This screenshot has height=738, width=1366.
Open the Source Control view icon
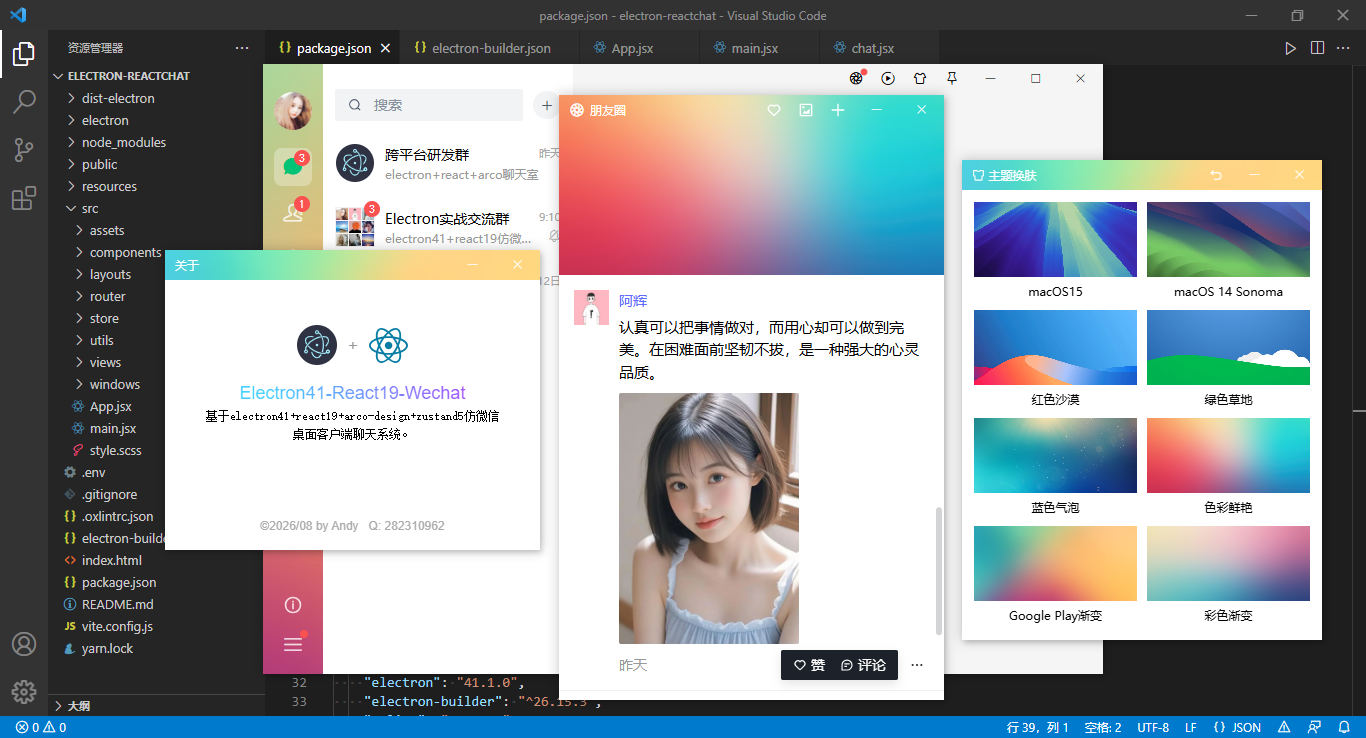pos(24,150)
